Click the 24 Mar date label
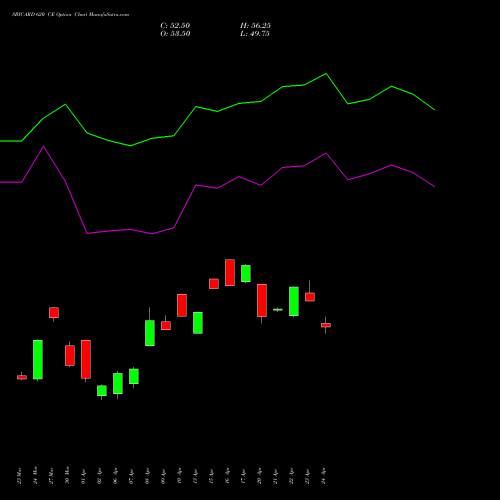This screenshot has height=500, width=500. point(35,476)
